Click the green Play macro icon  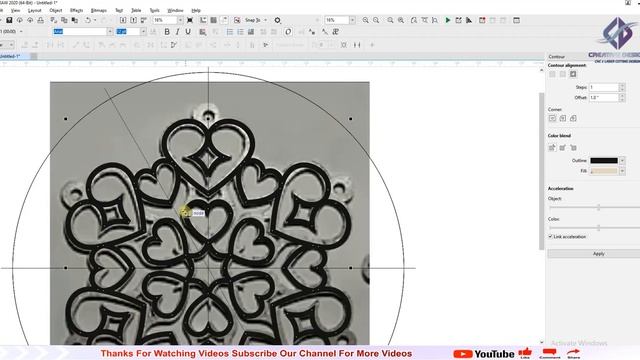[x=448, y=20]
